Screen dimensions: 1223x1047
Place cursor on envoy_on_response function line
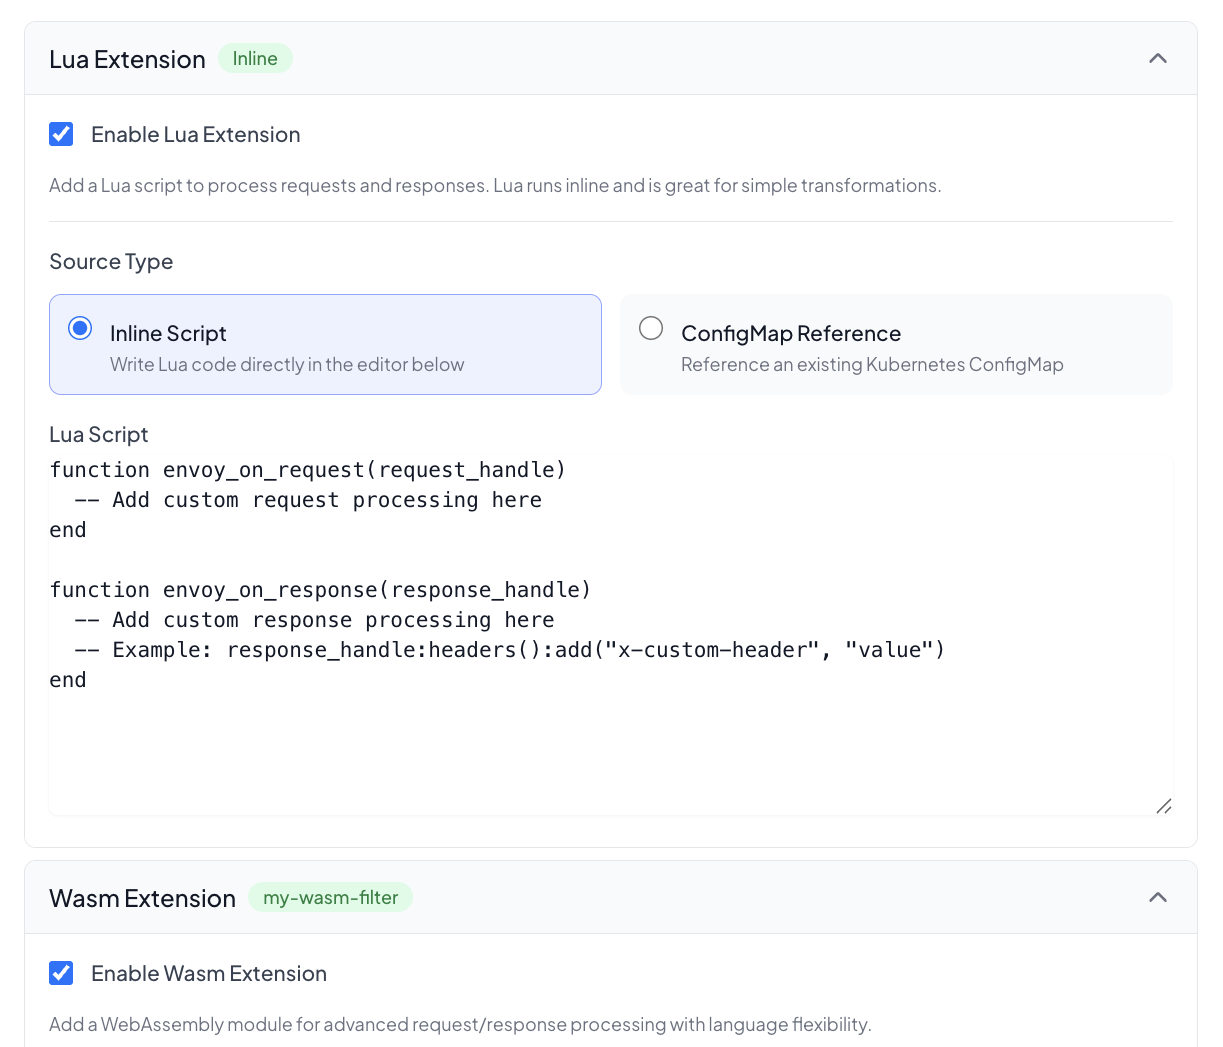coord(320,590)
